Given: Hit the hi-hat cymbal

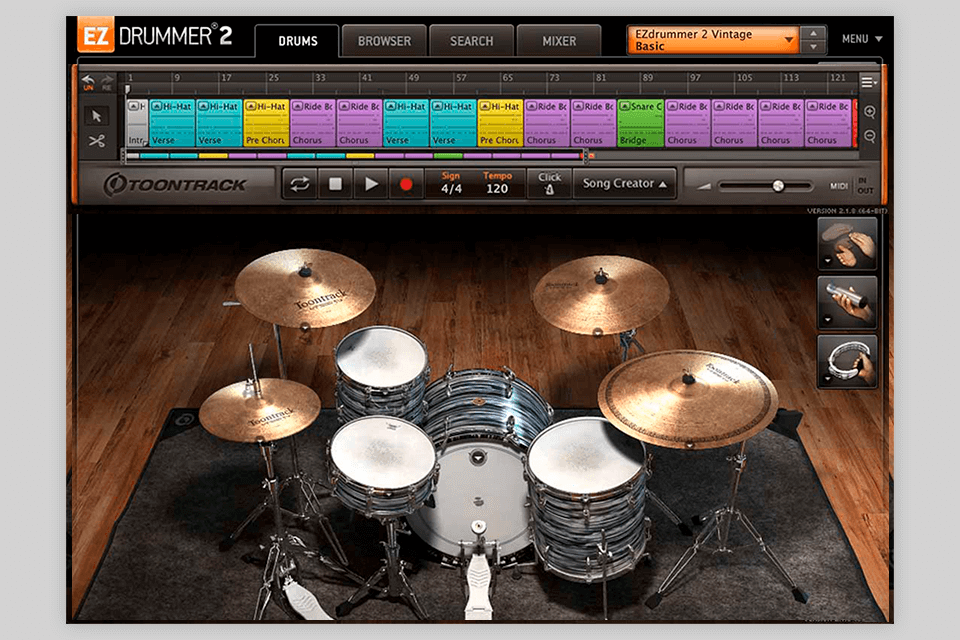Looking at the screenshot, I should pos(260,409).
